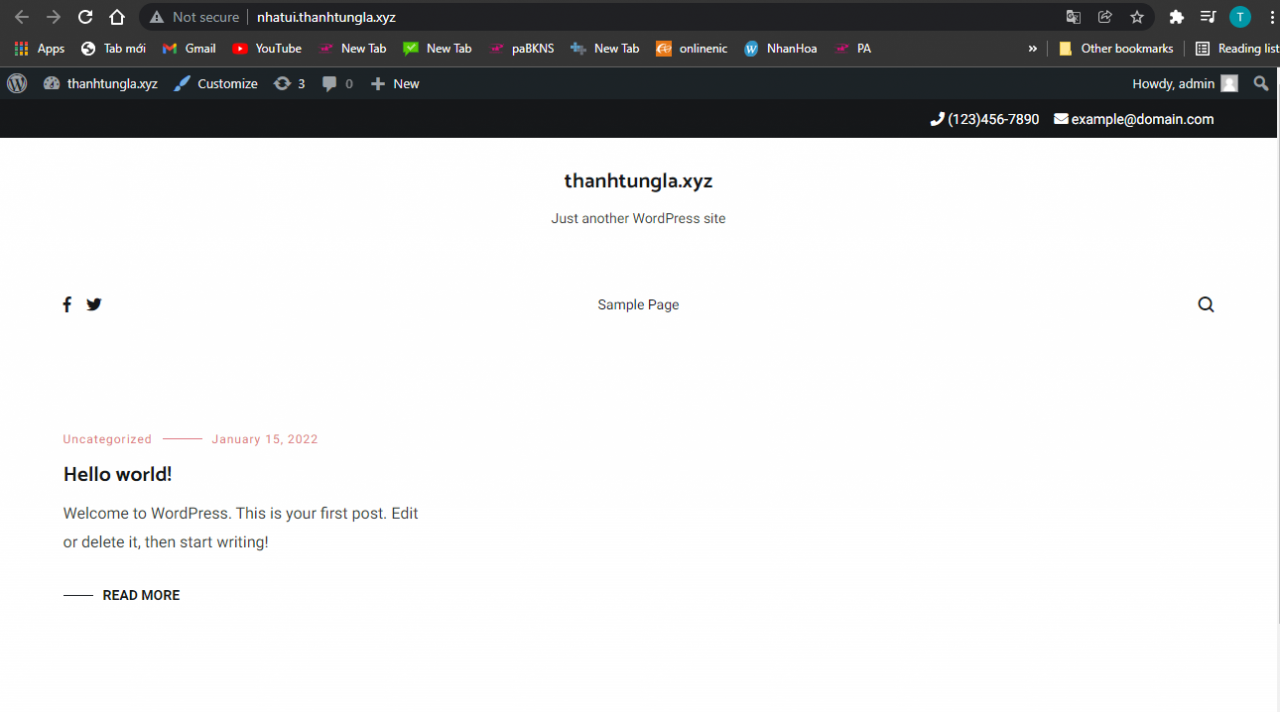Click Customize in admin bar
Viewport: 1280px width, 712px height.
215,84
